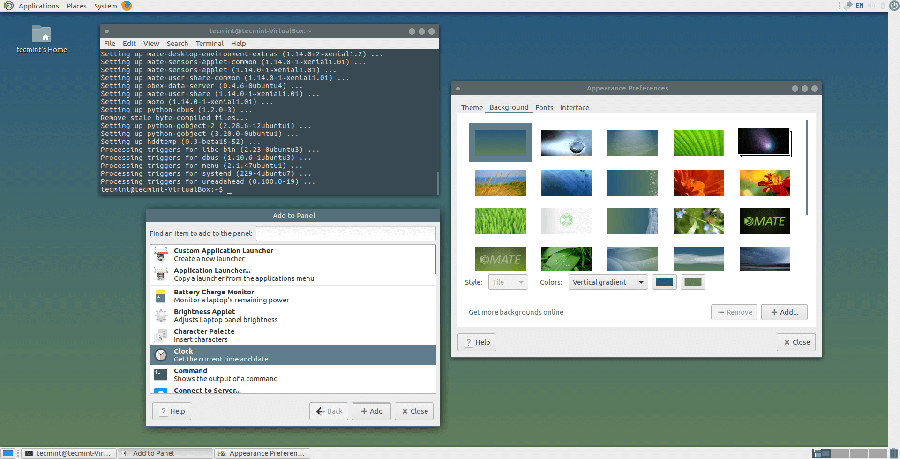Select the Battery Charge Monitor icon
900x459 pixels.
point(161,296)
